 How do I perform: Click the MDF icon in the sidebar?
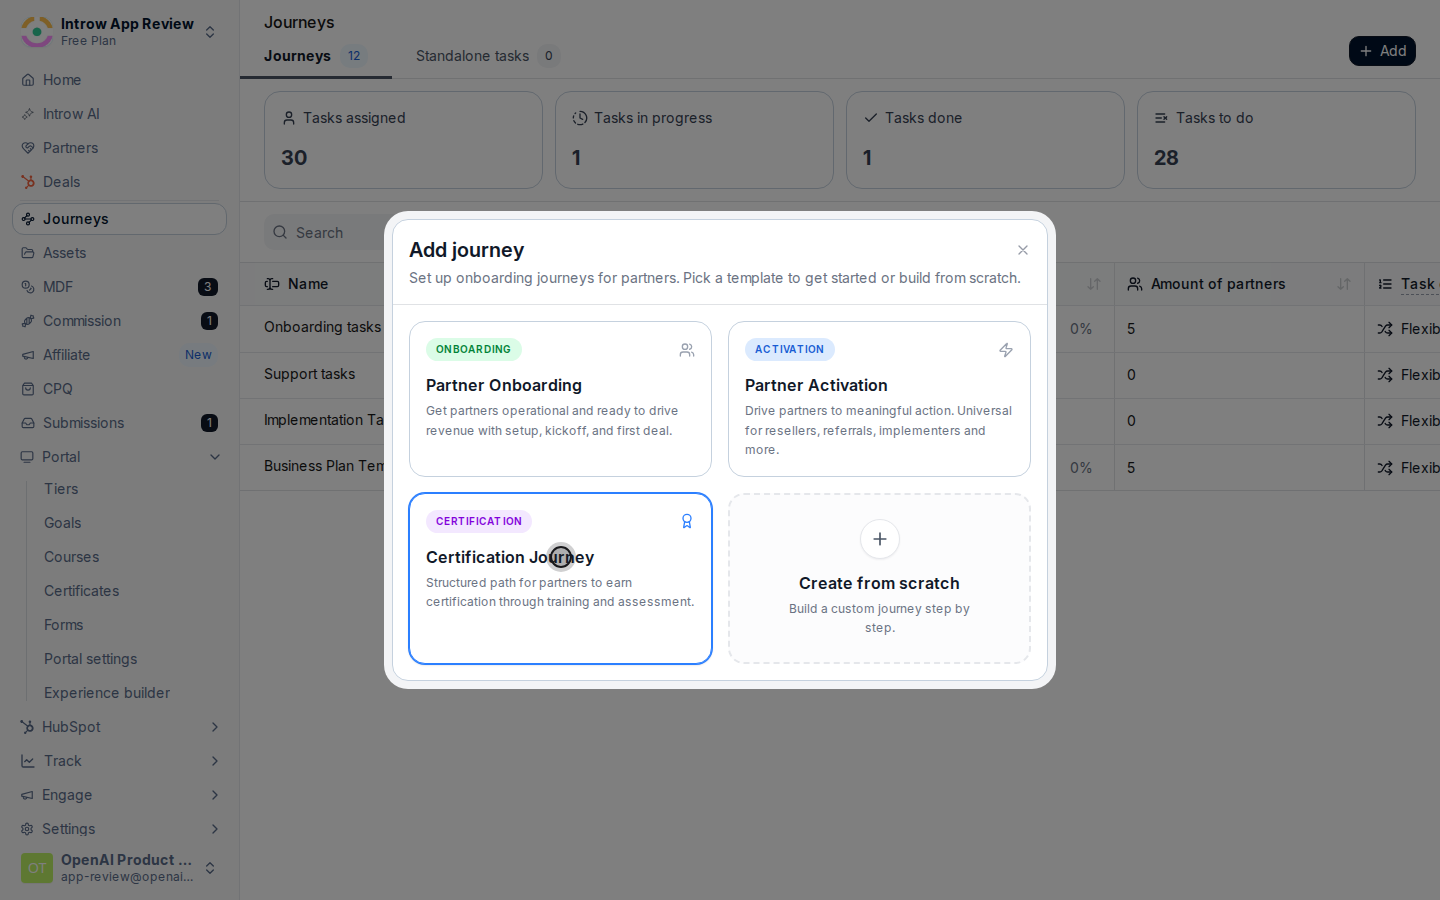28,287
